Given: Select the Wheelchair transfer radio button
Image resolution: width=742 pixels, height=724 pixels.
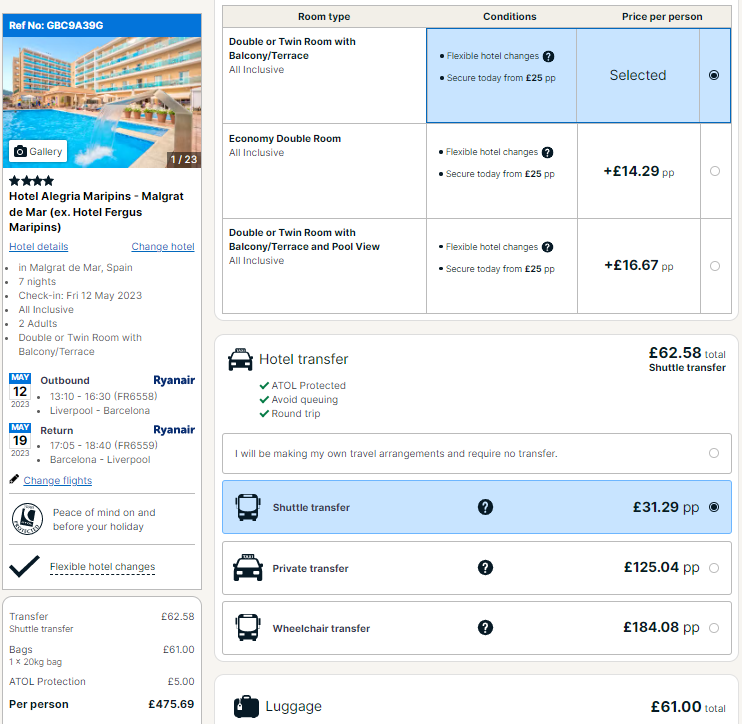Looking at the screenshot, I should (714, 628).
